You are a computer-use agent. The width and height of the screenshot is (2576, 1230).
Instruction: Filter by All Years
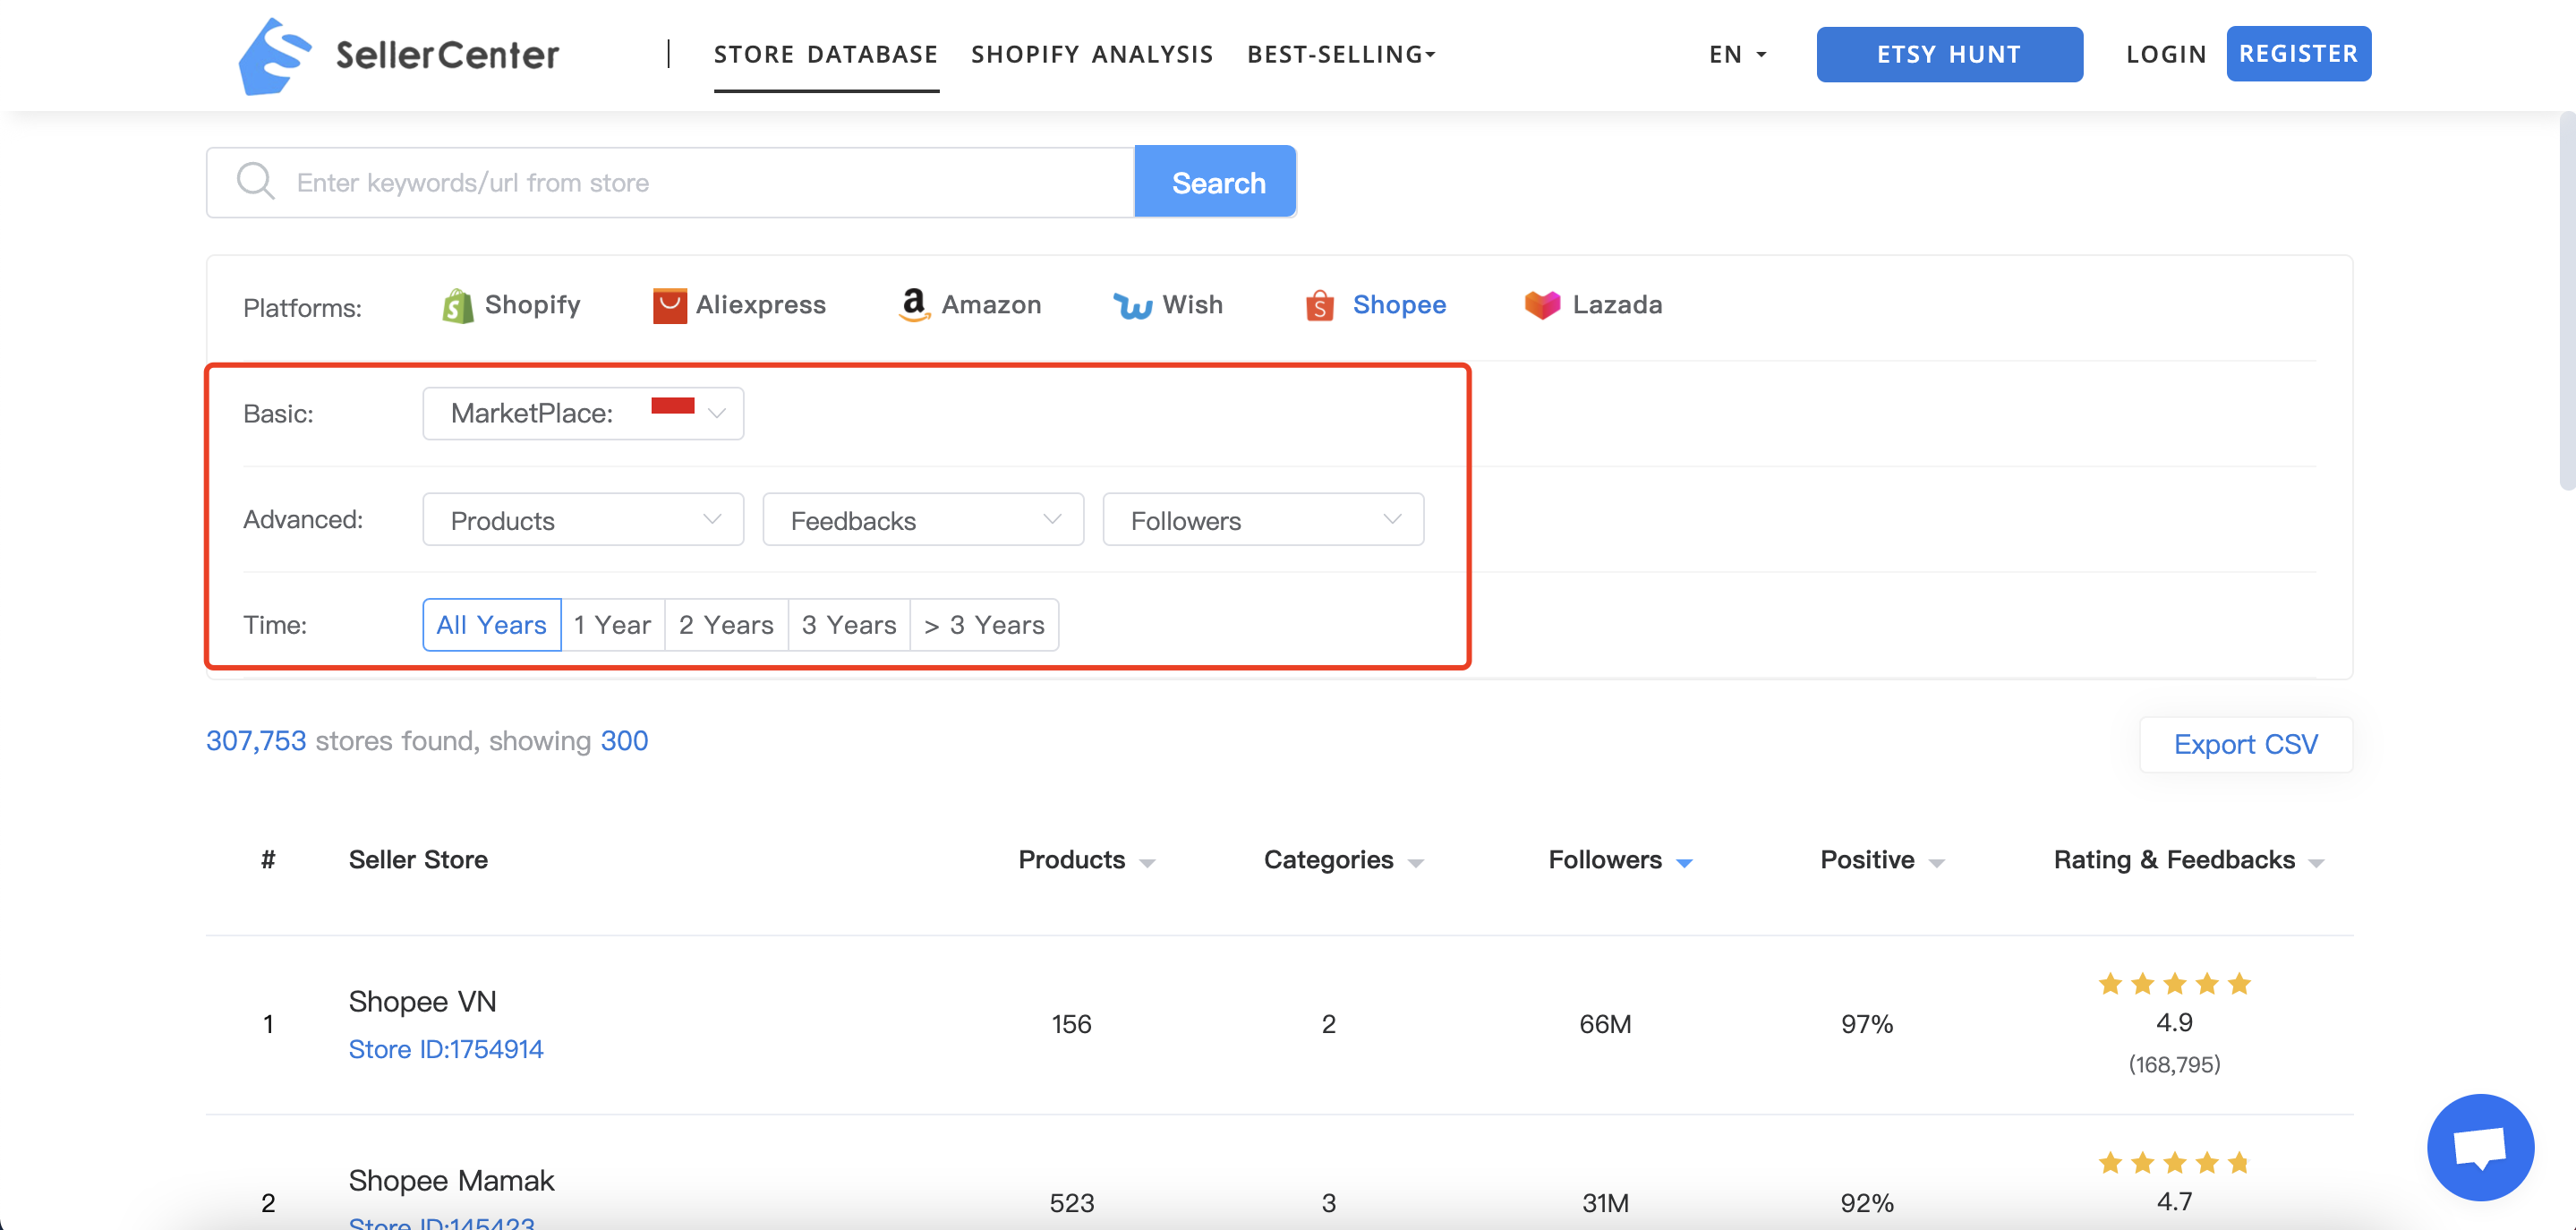click(x=491, y=625)
